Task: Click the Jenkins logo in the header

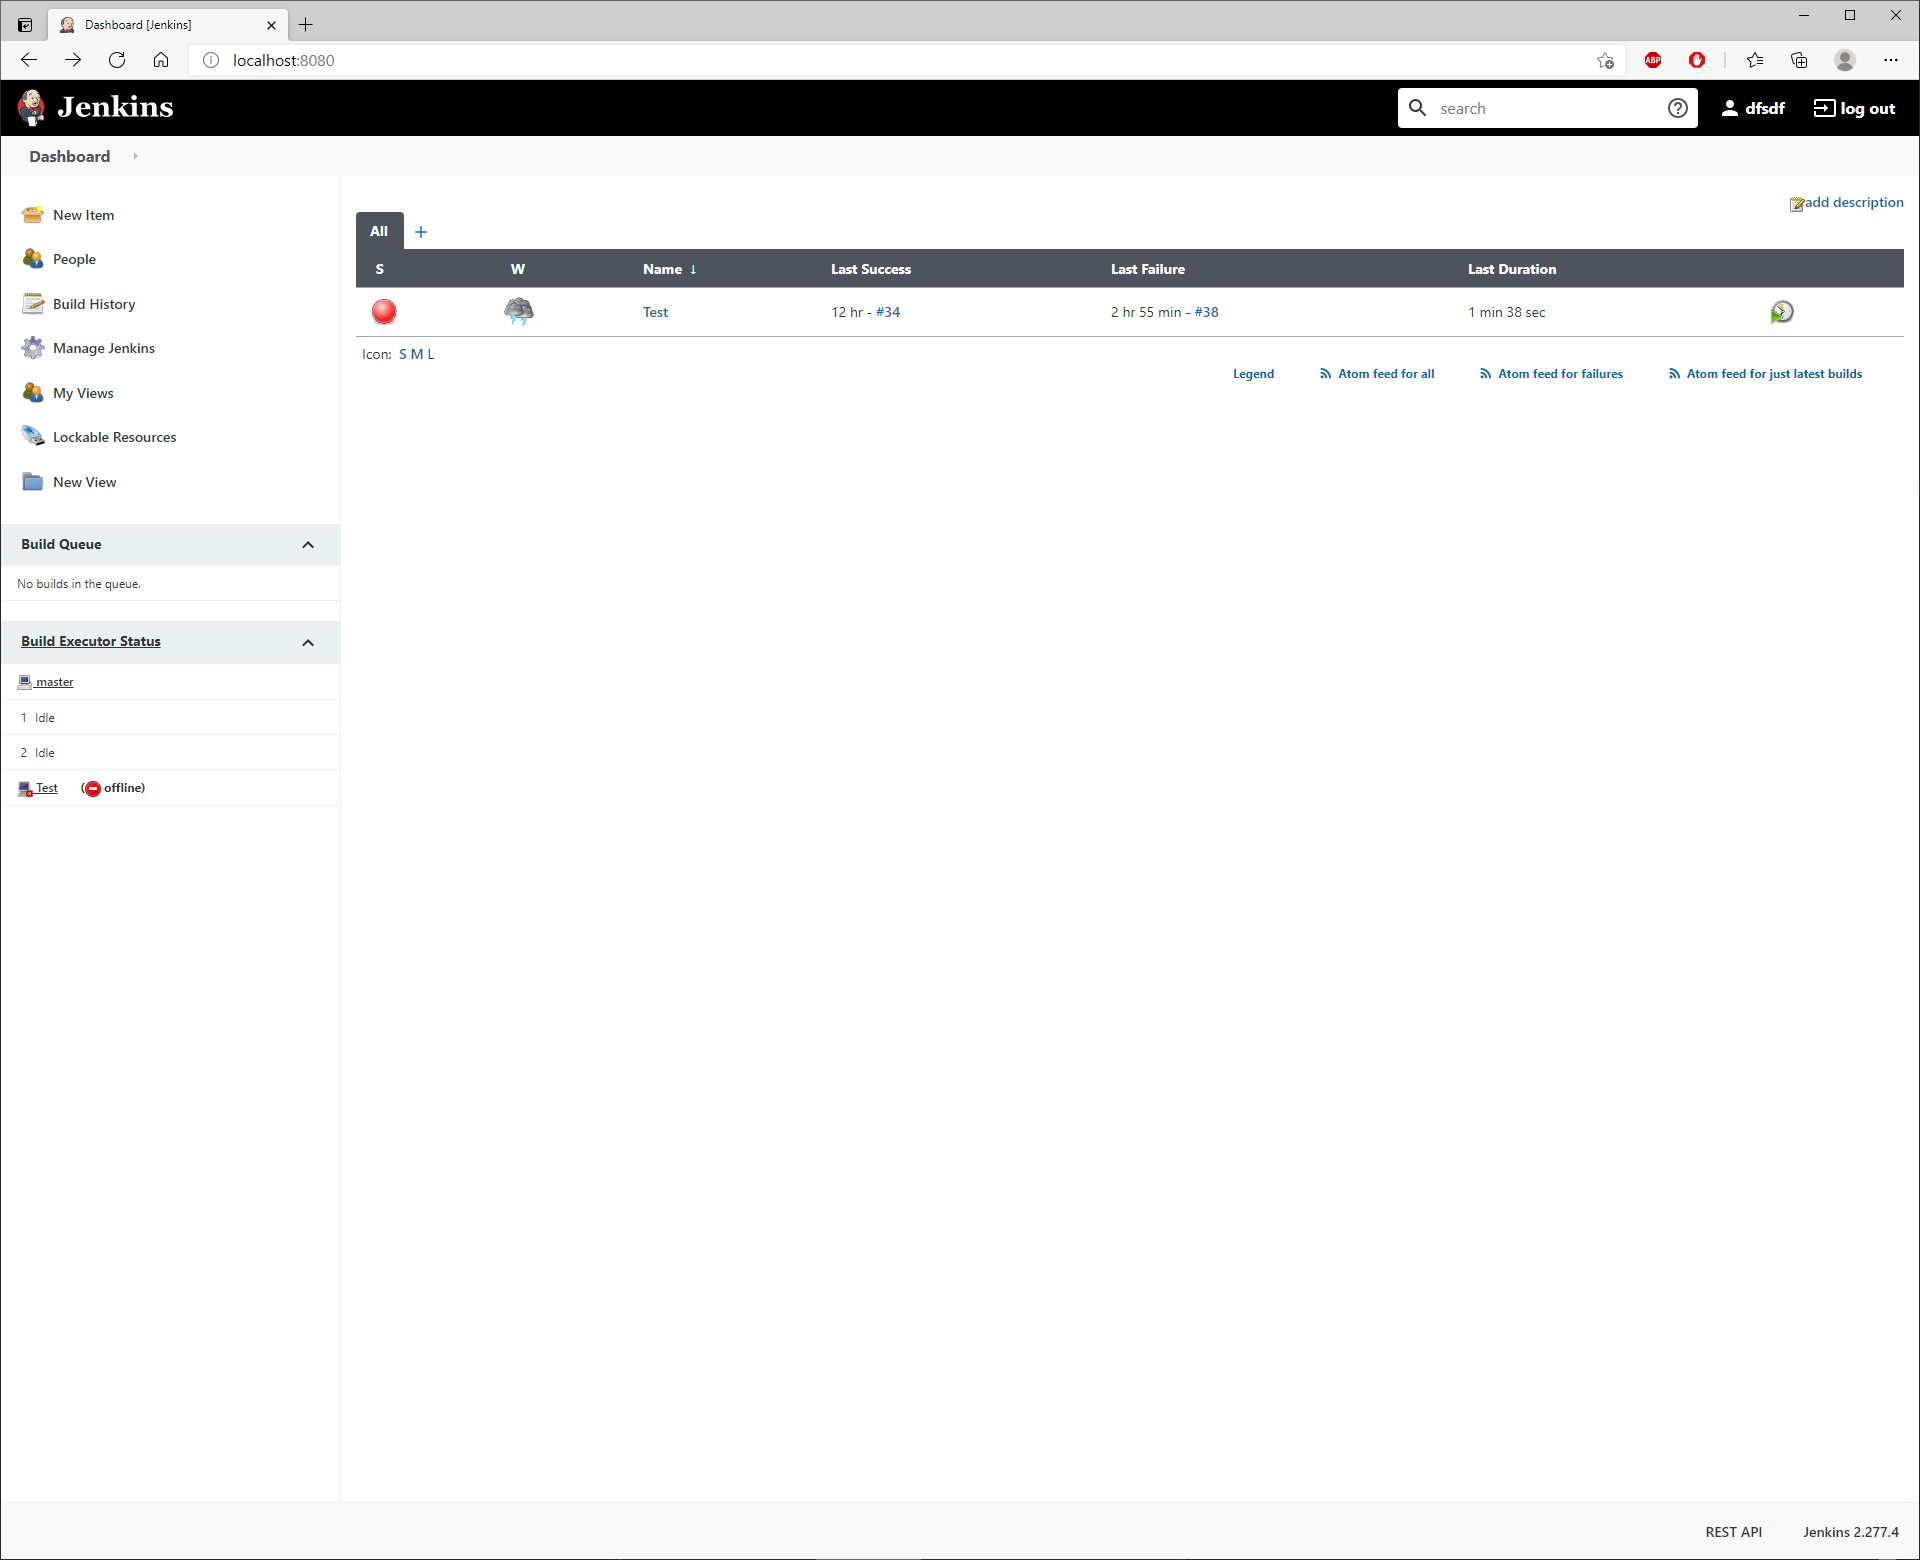Action: point(96,107)
